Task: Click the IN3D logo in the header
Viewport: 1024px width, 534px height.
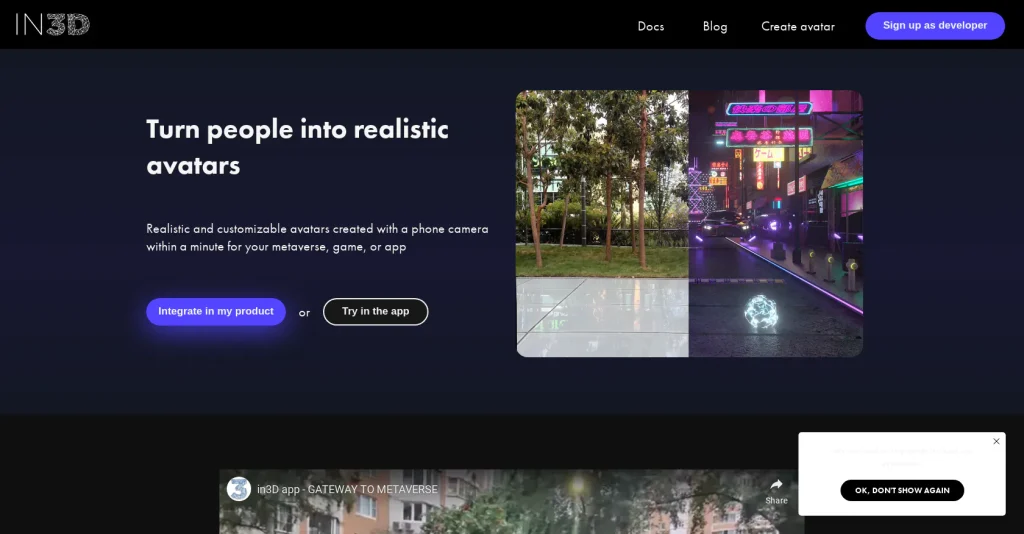Action: tap(52, 25)
